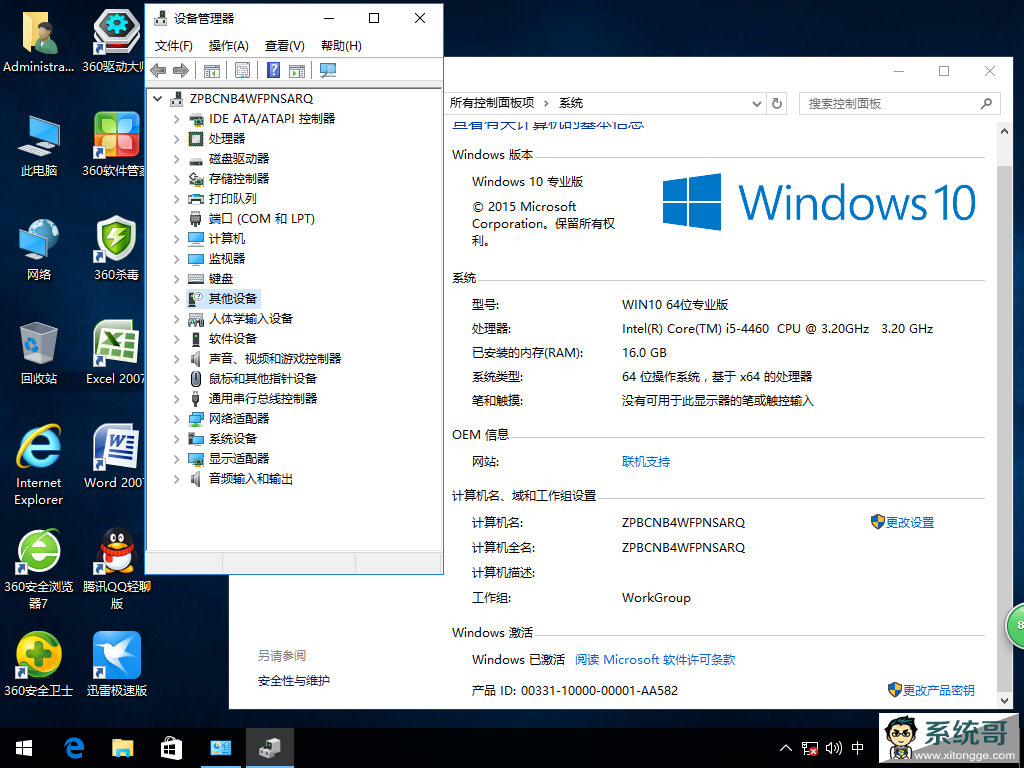Viewport: 1024px width, 768px height.
Task: Expand IDE ATA/ATAPI 控制器 node
Action: point(176,119)
